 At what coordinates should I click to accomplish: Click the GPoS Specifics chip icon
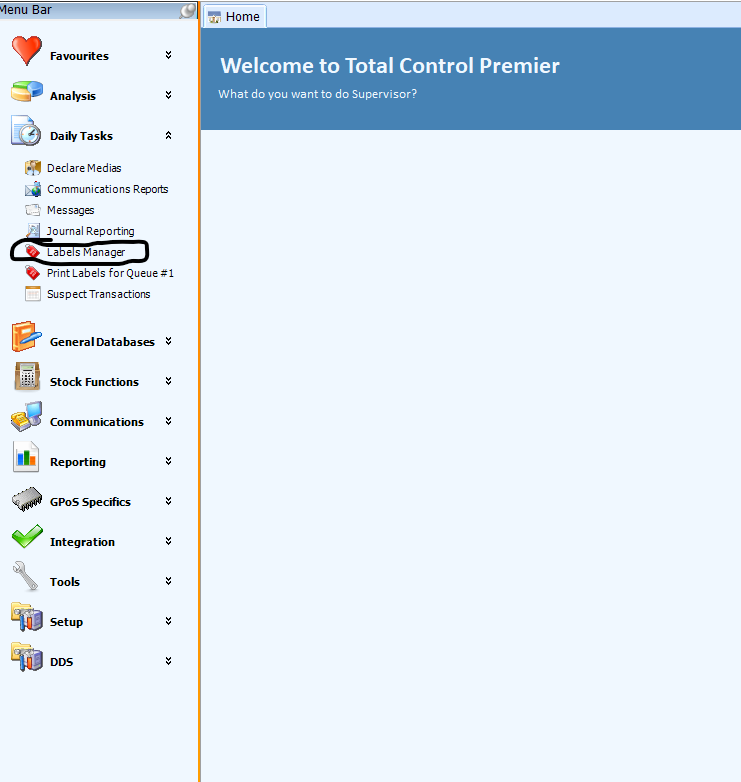27,499
